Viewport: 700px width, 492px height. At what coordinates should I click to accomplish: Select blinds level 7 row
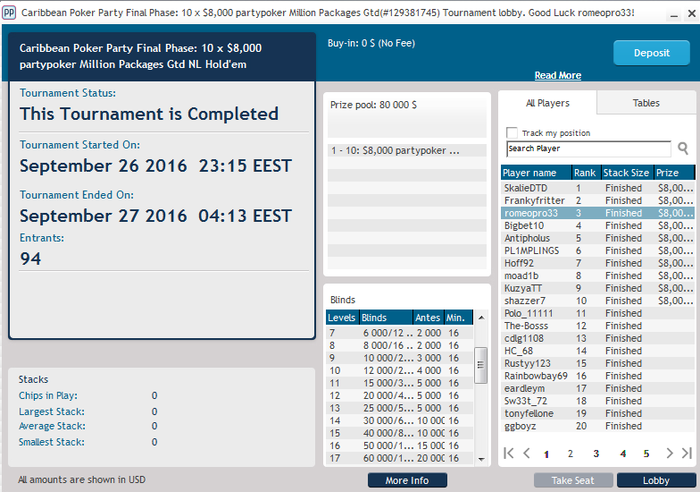pyautogui.click(x=400, y=333)
